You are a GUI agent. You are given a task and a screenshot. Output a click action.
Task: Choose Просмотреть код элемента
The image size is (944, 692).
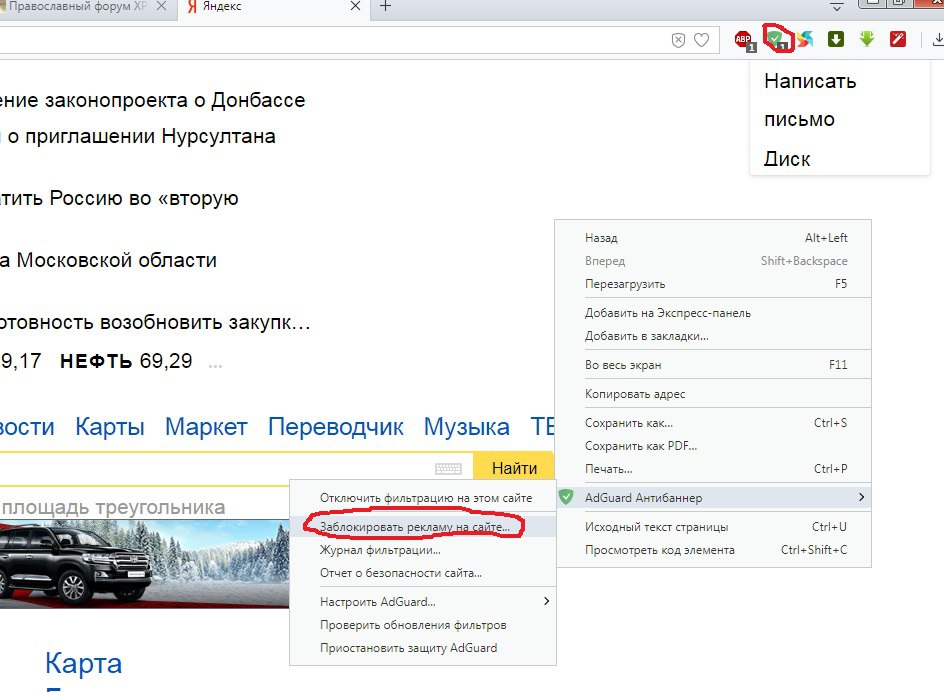715,550
